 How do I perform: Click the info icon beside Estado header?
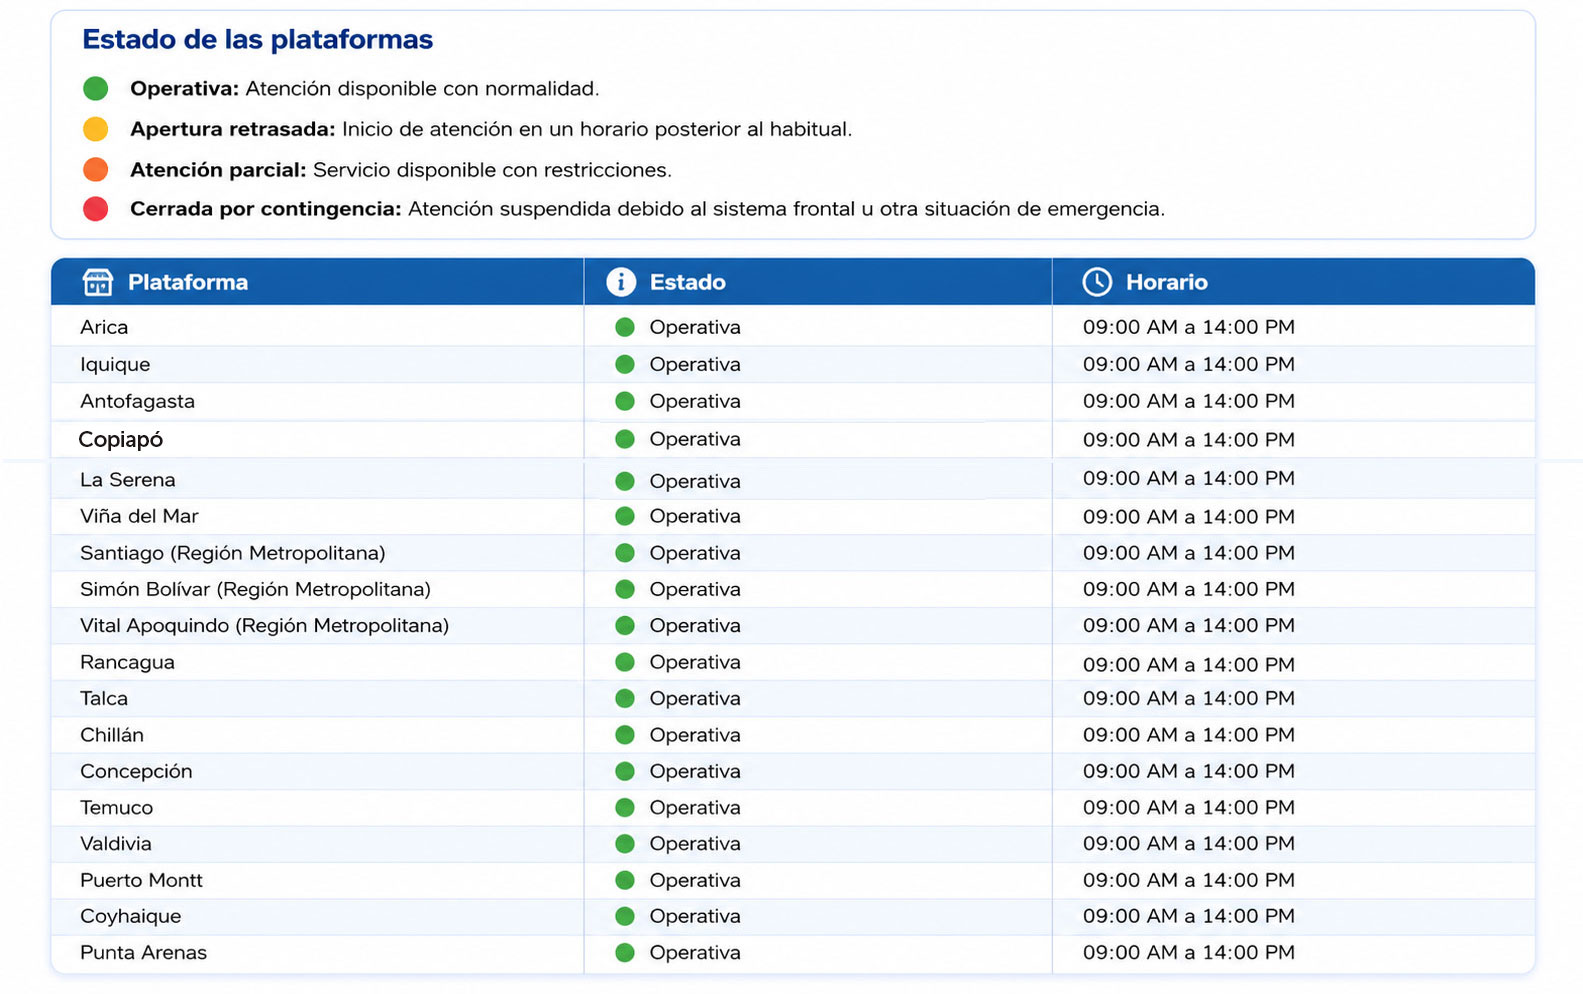tap(621, 282)
